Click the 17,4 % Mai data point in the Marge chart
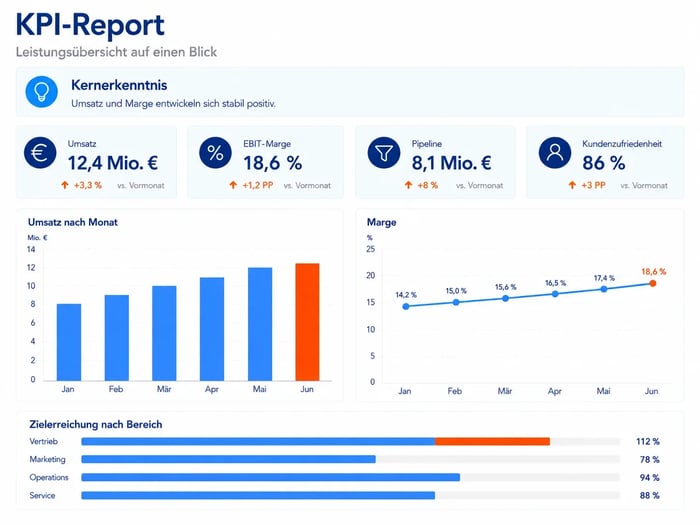Image resolution: width=700 pixels, height=525 pixels. [x=604, y=289]
